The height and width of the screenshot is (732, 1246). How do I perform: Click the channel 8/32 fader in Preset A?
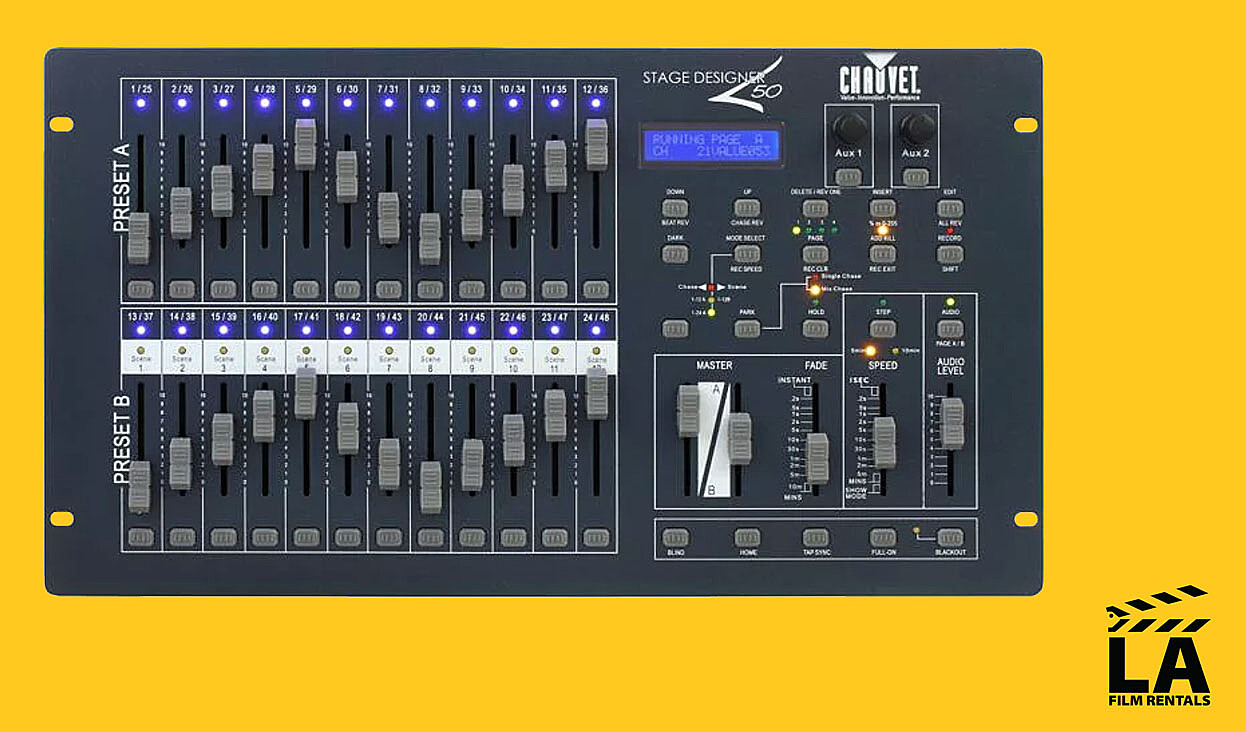(429, 238)
